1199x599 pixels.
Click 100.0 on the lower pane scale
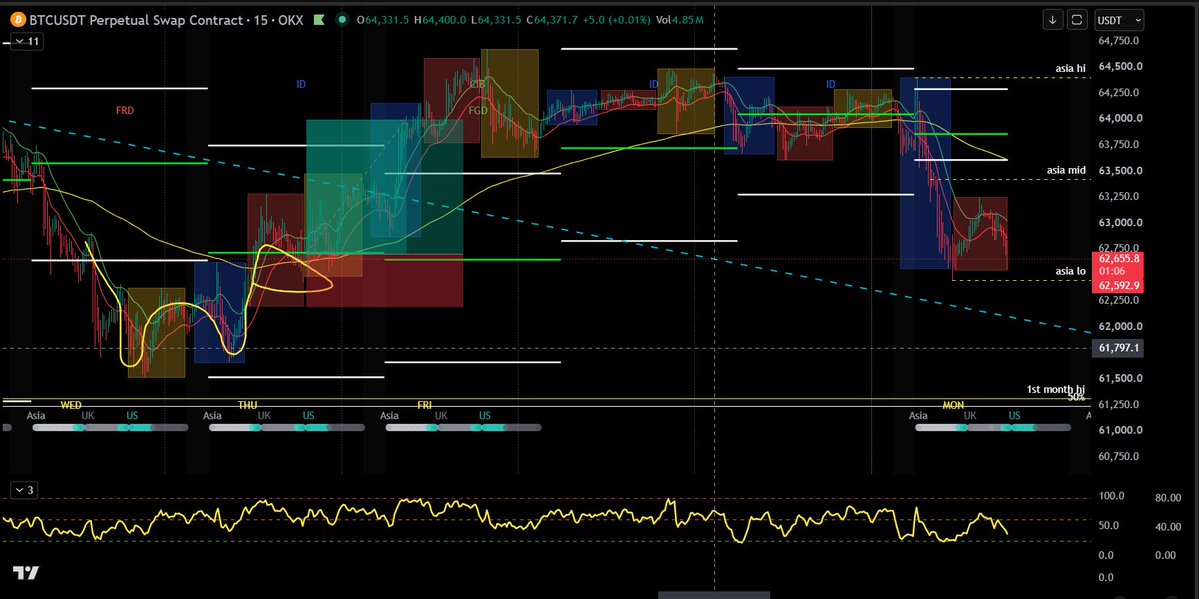pos(1111,498)
